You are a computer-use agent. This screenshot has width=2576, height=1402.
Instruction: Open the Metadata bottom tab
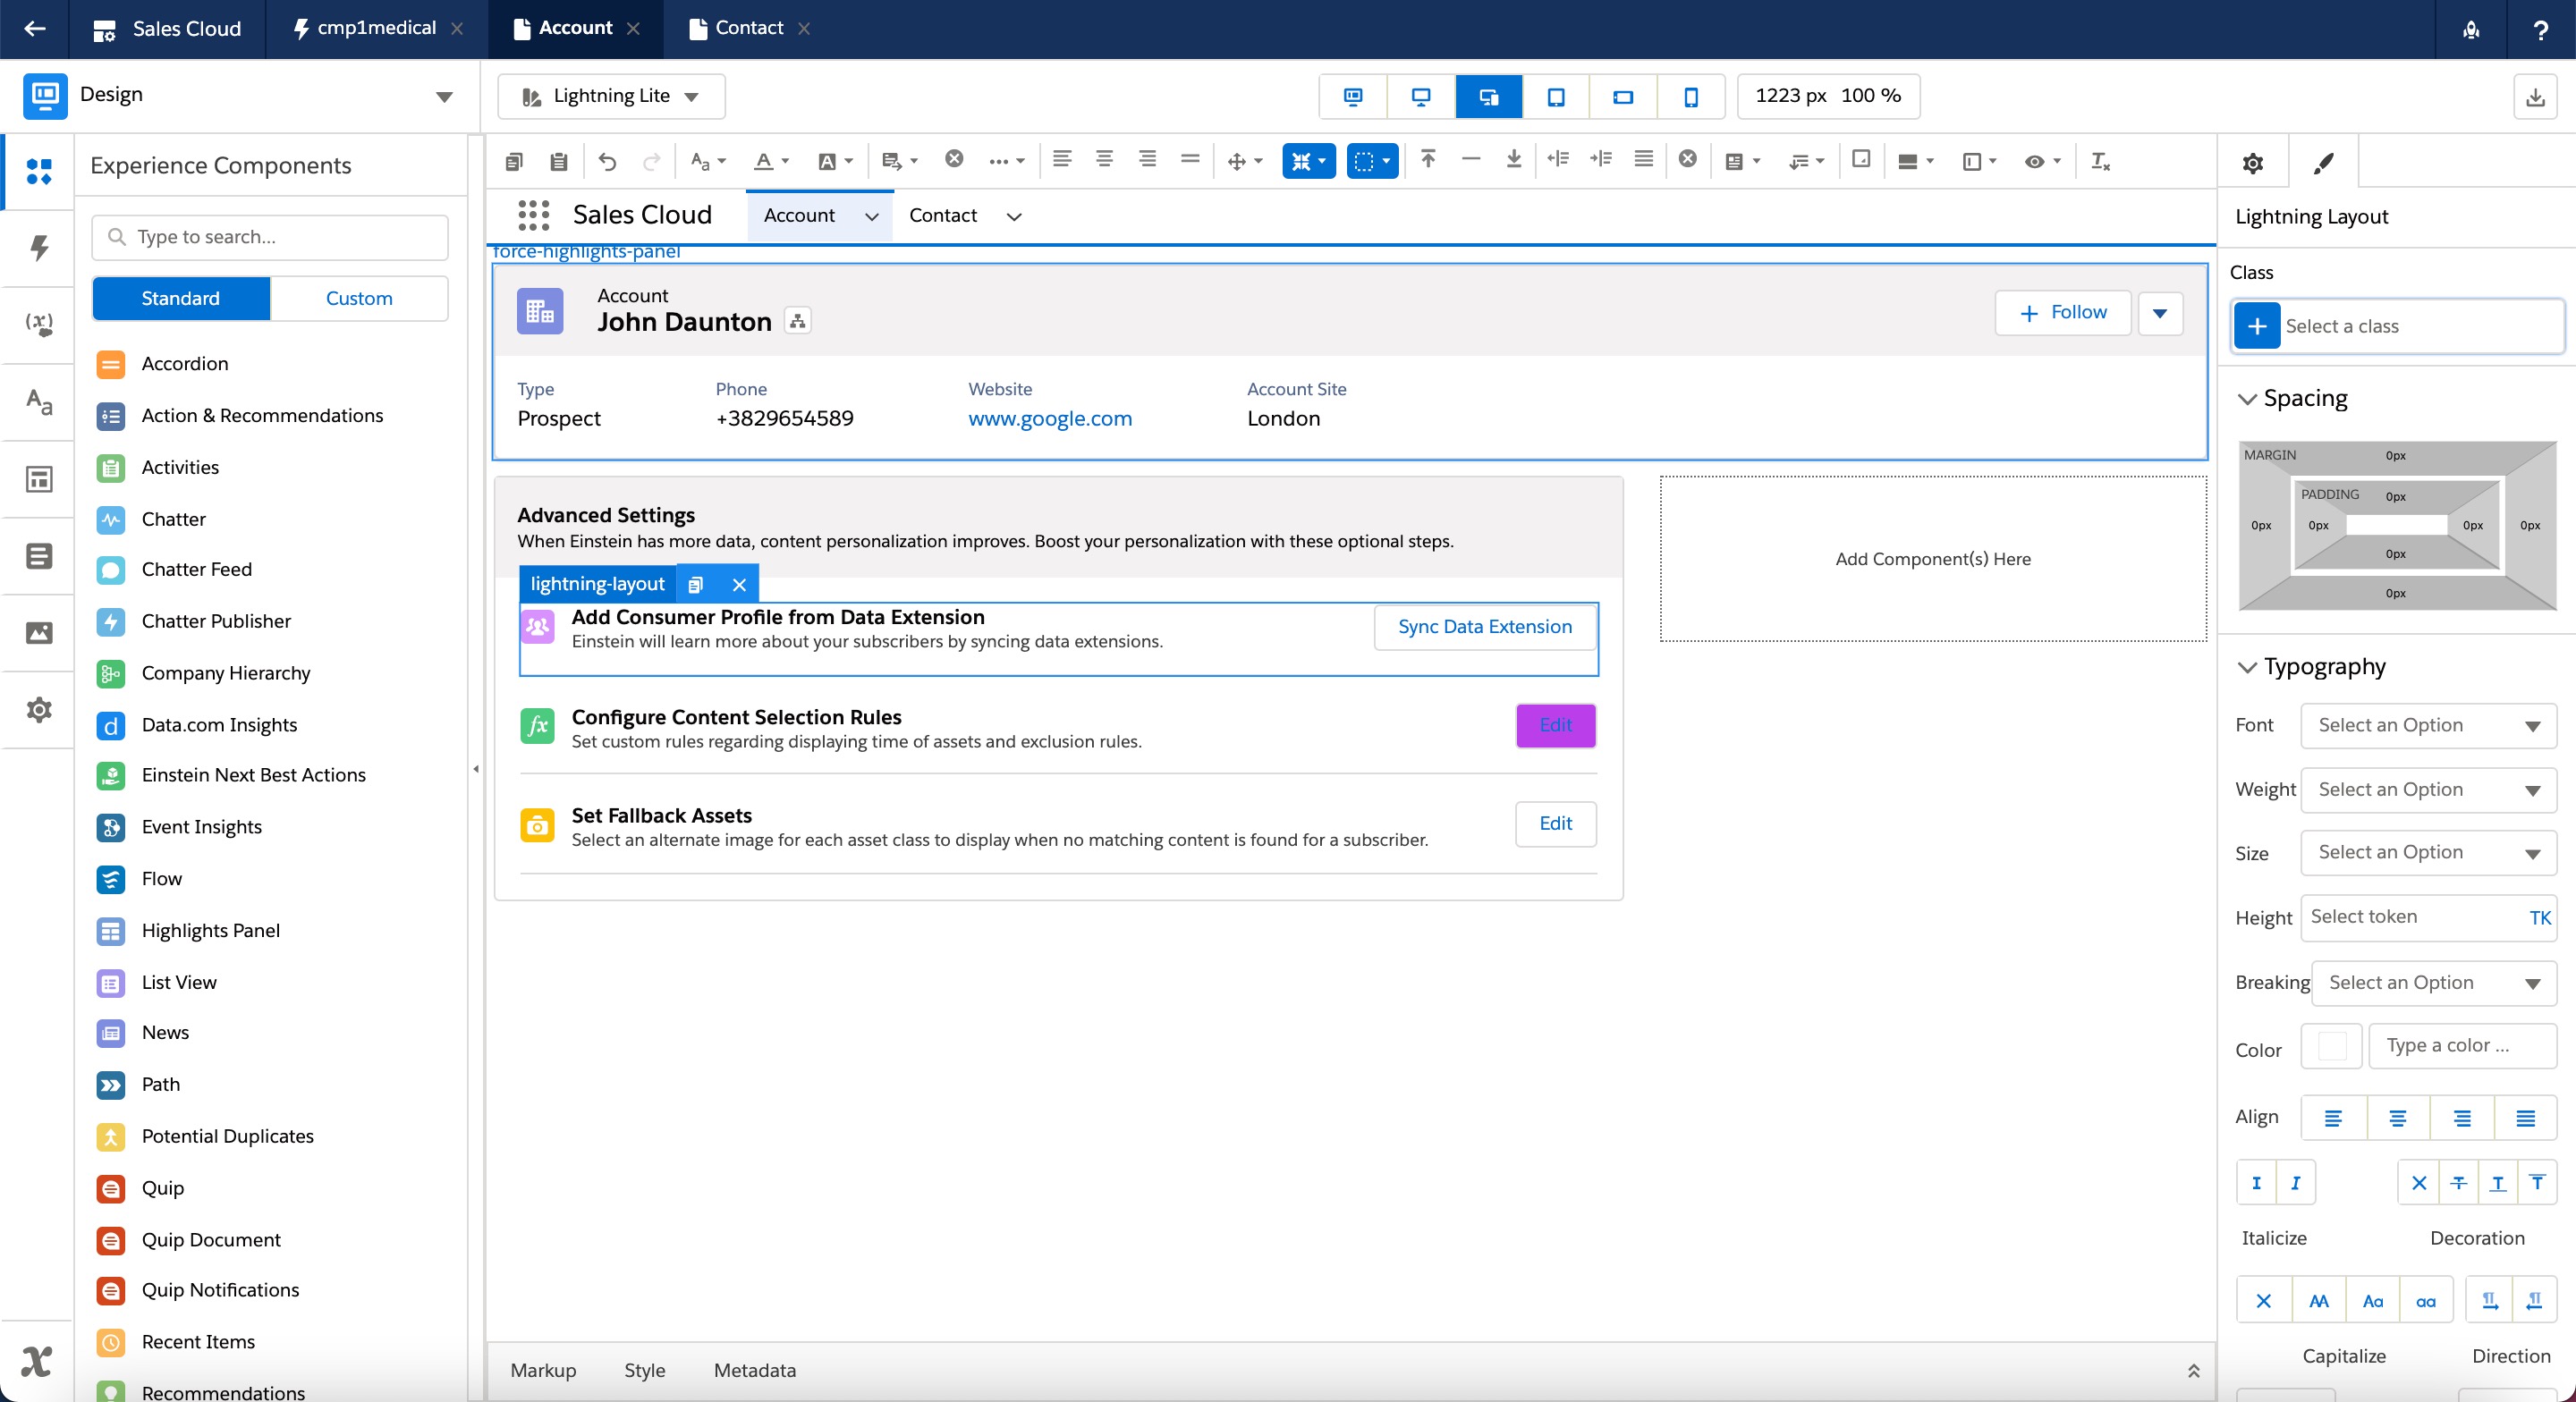755,1371
